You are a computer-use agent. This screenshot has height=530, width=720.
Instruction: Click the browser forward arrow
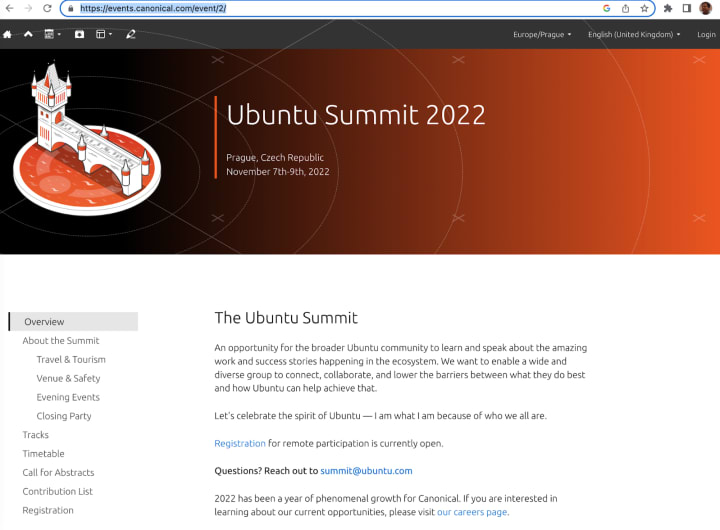tap(28, 8)
